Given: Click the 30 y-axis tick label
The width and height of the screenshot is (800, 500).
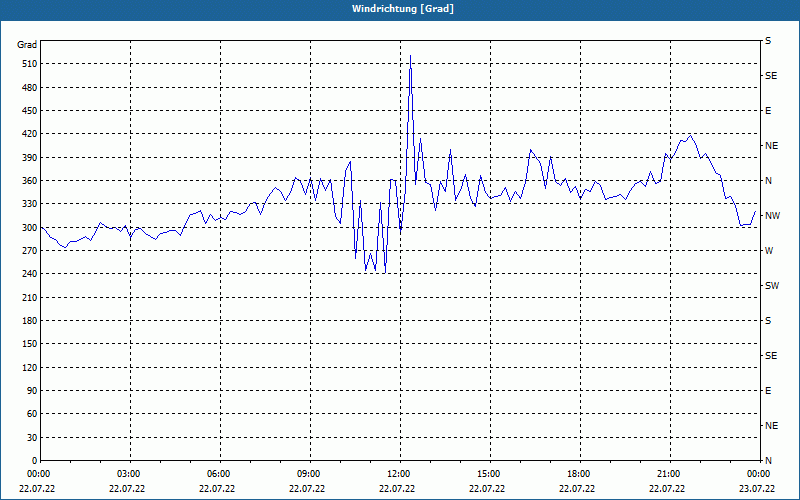Looking at the screenshot, I should 33,437.
